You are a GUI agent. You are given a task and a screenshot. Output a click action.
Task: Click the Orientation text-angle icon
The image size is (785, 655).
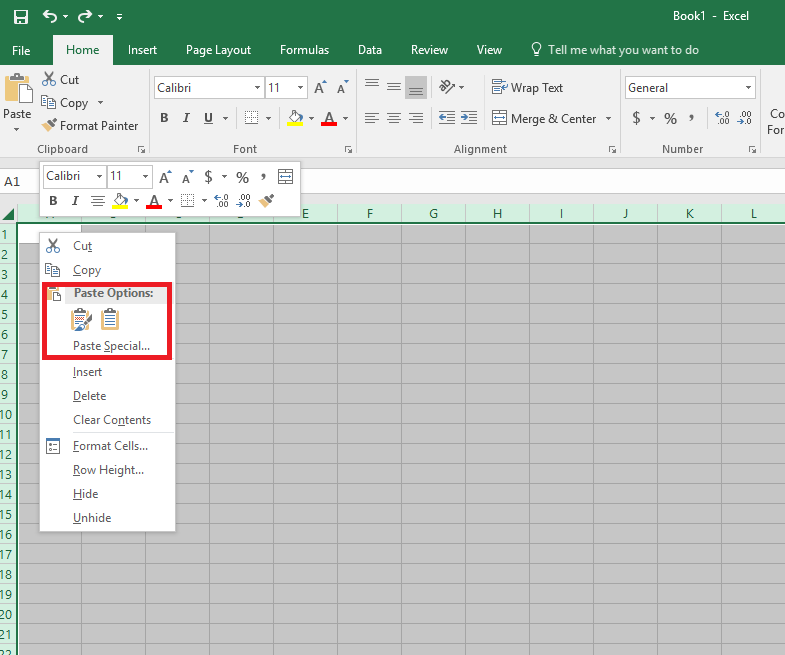pos(447,87)
